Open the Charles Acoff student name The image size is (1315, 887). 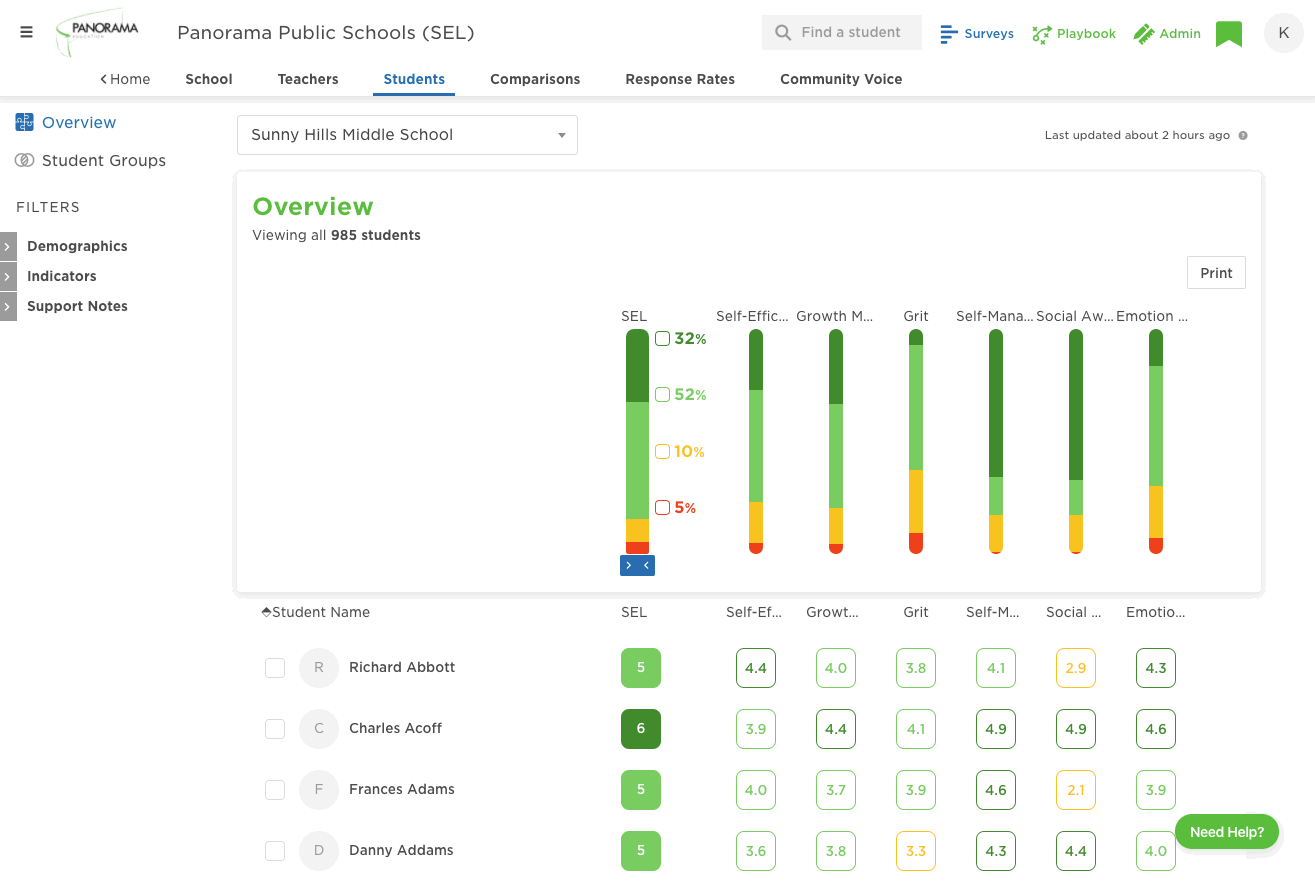395,728
